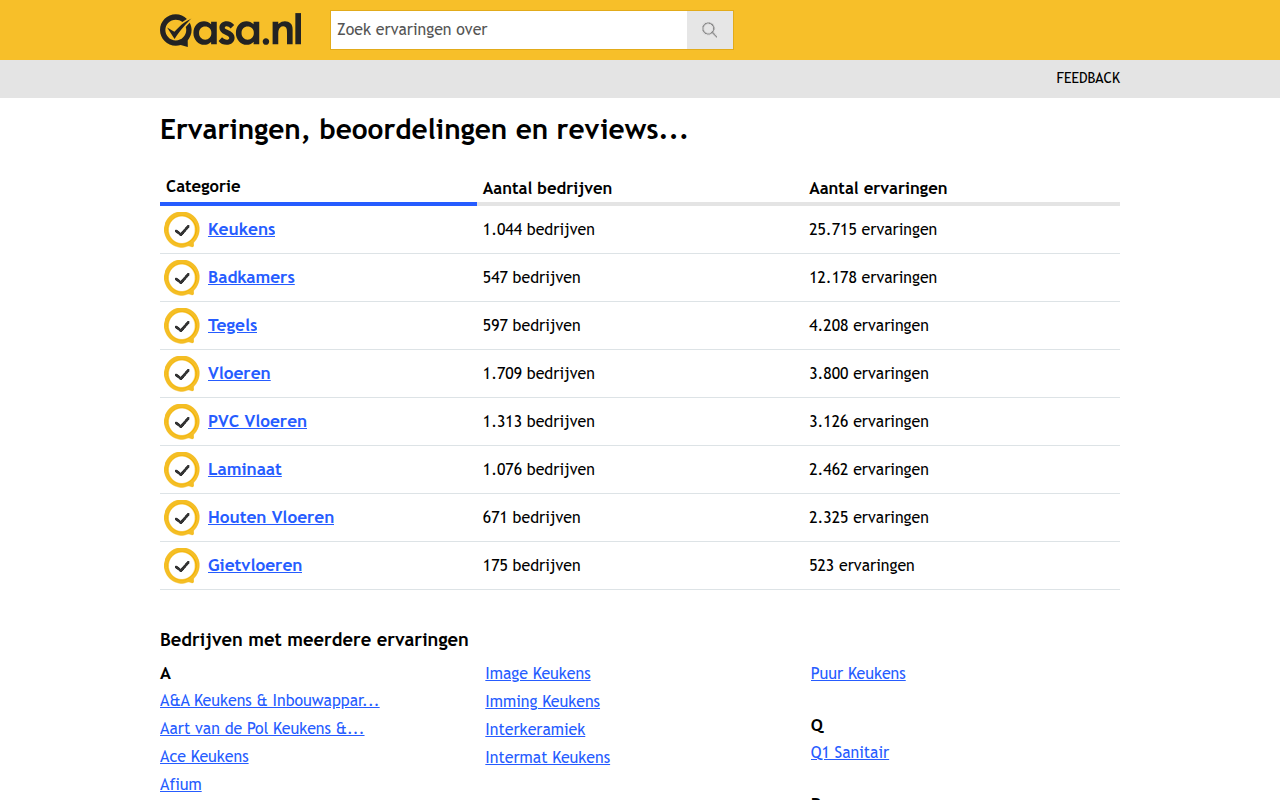This screenshot has width=1280, height=800.
Task: Click the checkmark icon beside Tegels
Action: 181,326
